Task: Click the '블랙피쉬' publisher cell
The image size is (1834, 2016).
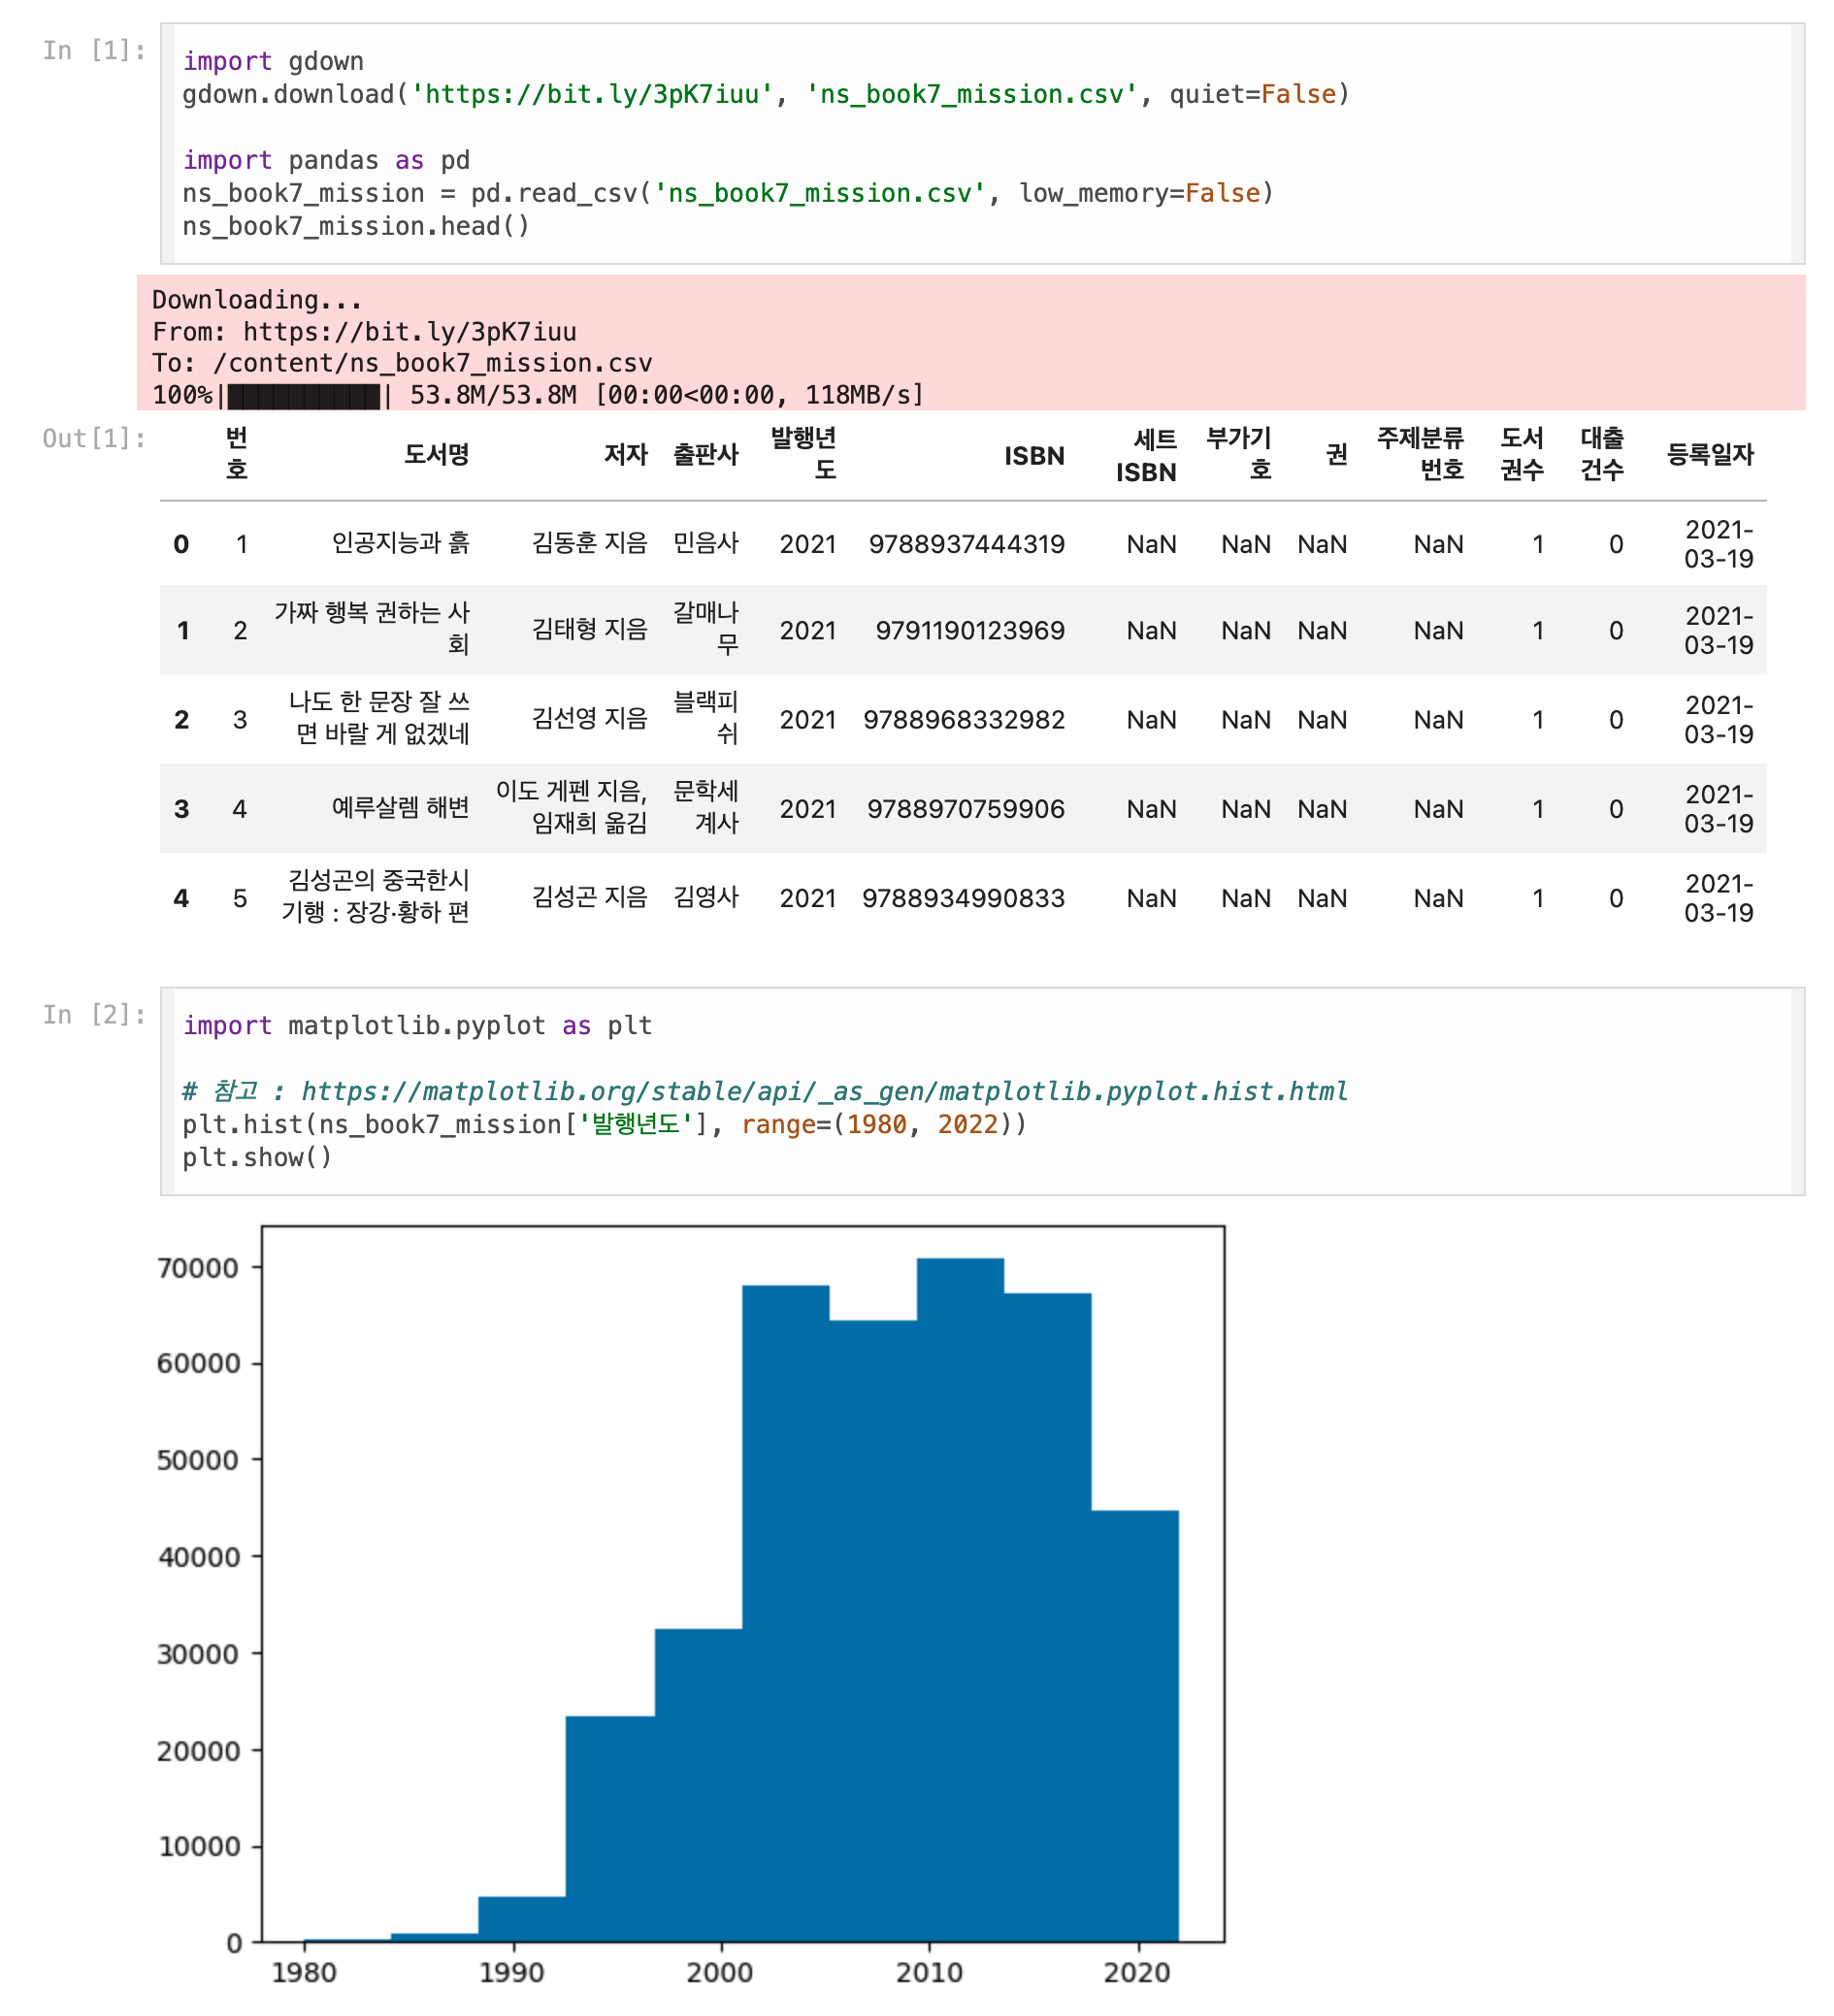Action: pos(705,718)
